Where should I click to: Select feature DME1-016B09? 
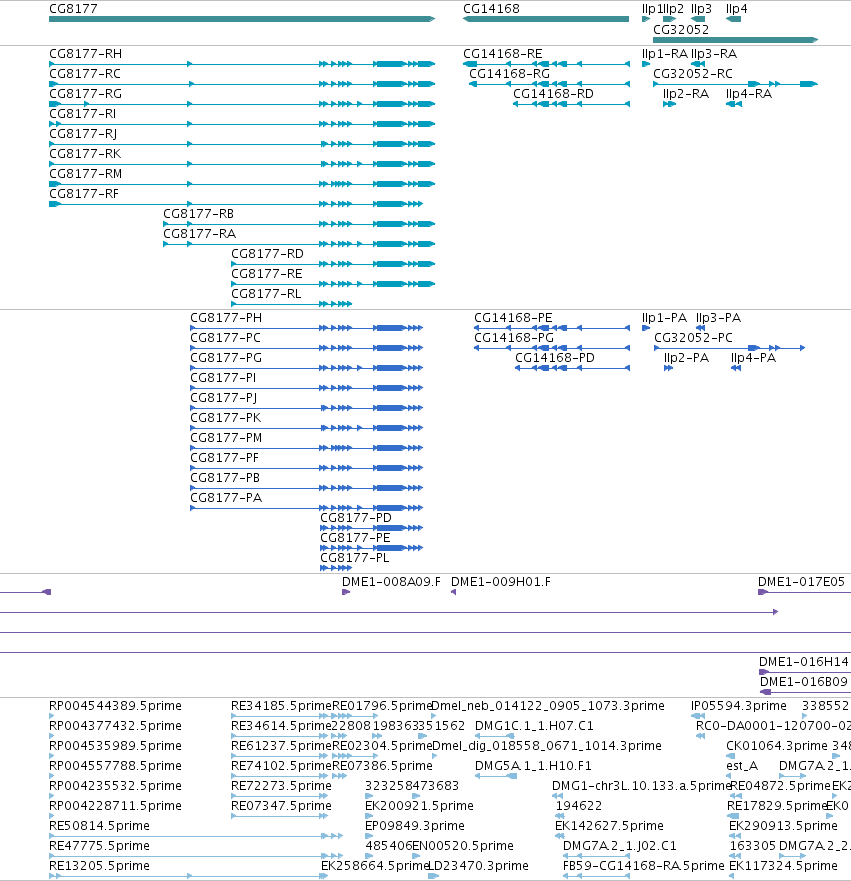pyautogui.click(x=806, y=692)
